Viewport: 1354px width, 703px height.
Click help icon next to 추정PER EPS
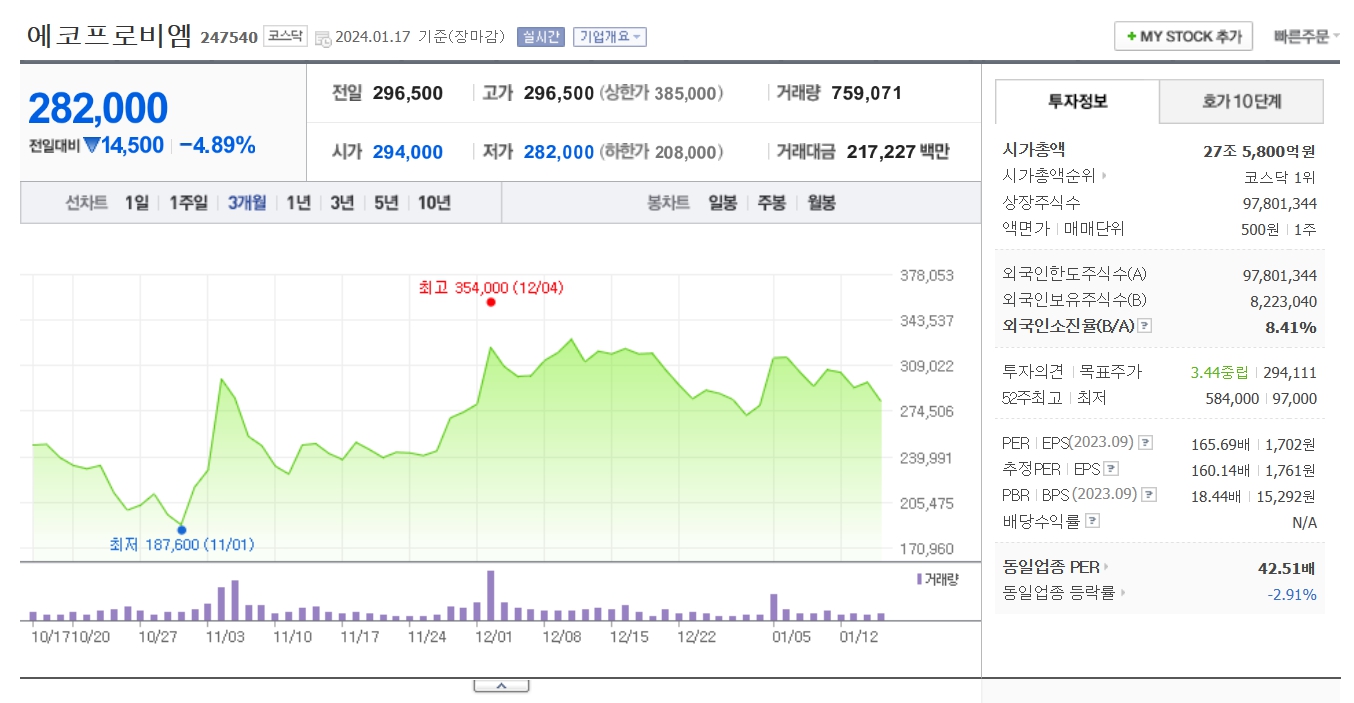pos(1111,469)
